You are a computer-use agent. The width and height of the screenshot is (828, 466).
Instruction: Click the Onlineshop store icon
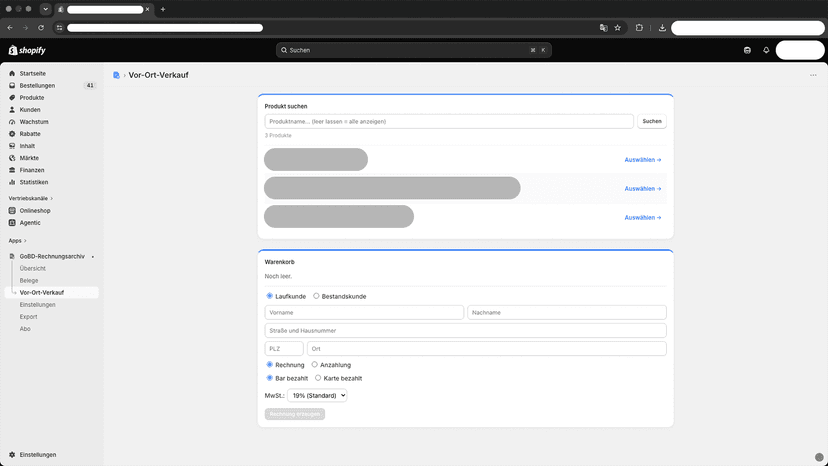12,211
